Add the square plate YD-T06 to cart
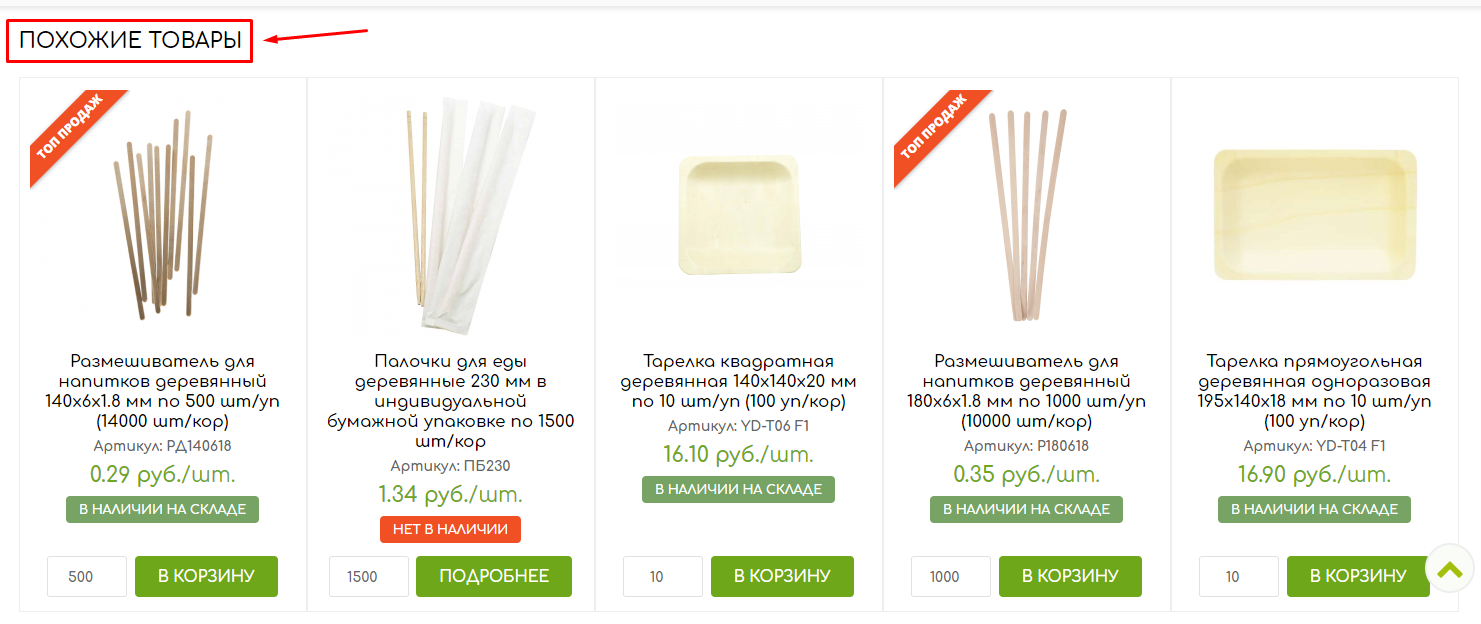This screenshot has height=624, width=1481. (x=782, y=576)
